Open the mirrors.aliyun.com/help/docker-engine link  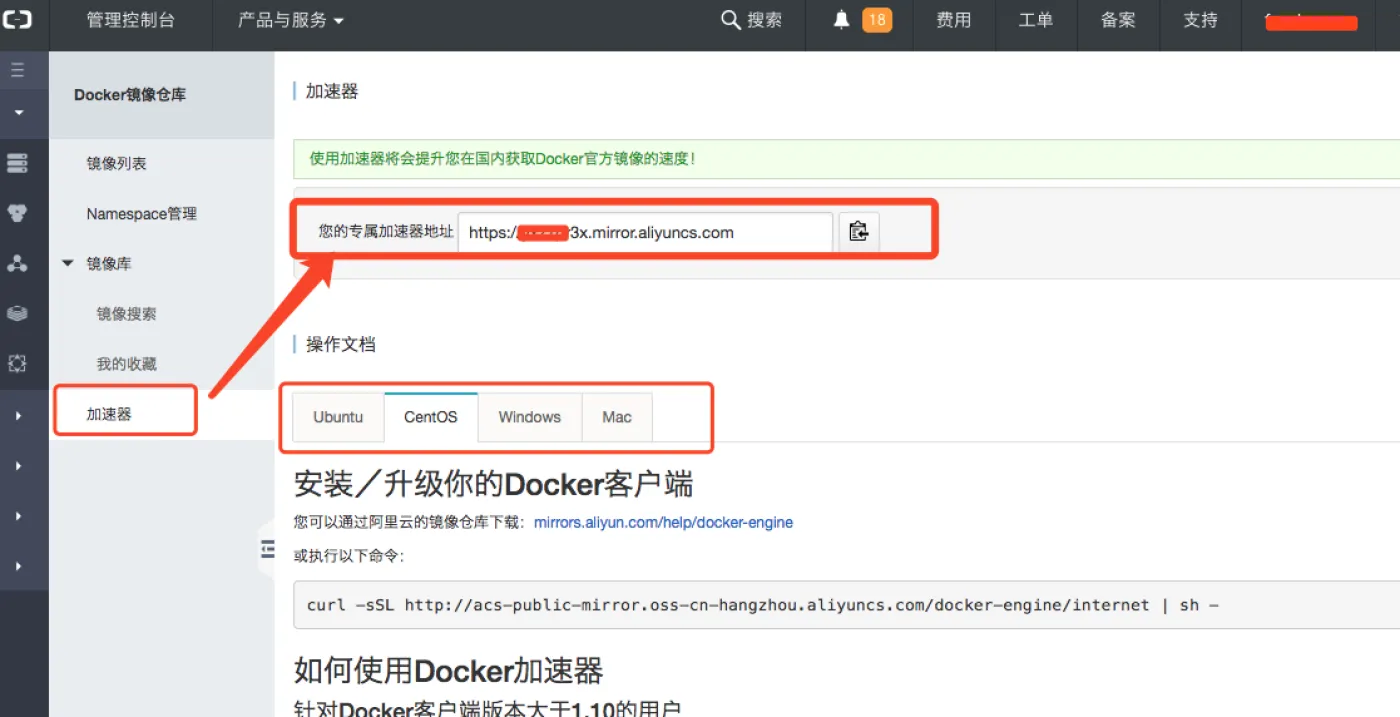point(663,522)
